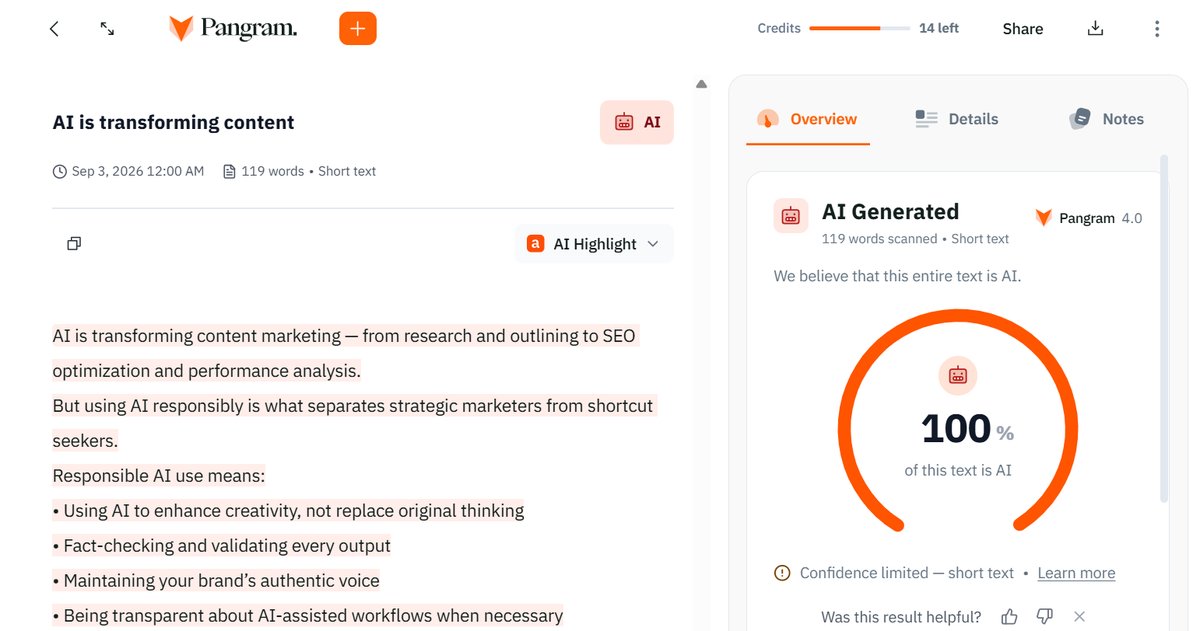This screenshot has height=631, width=1200.
Task: Click the bullet about brand's authentic voice
Action: 216,581
